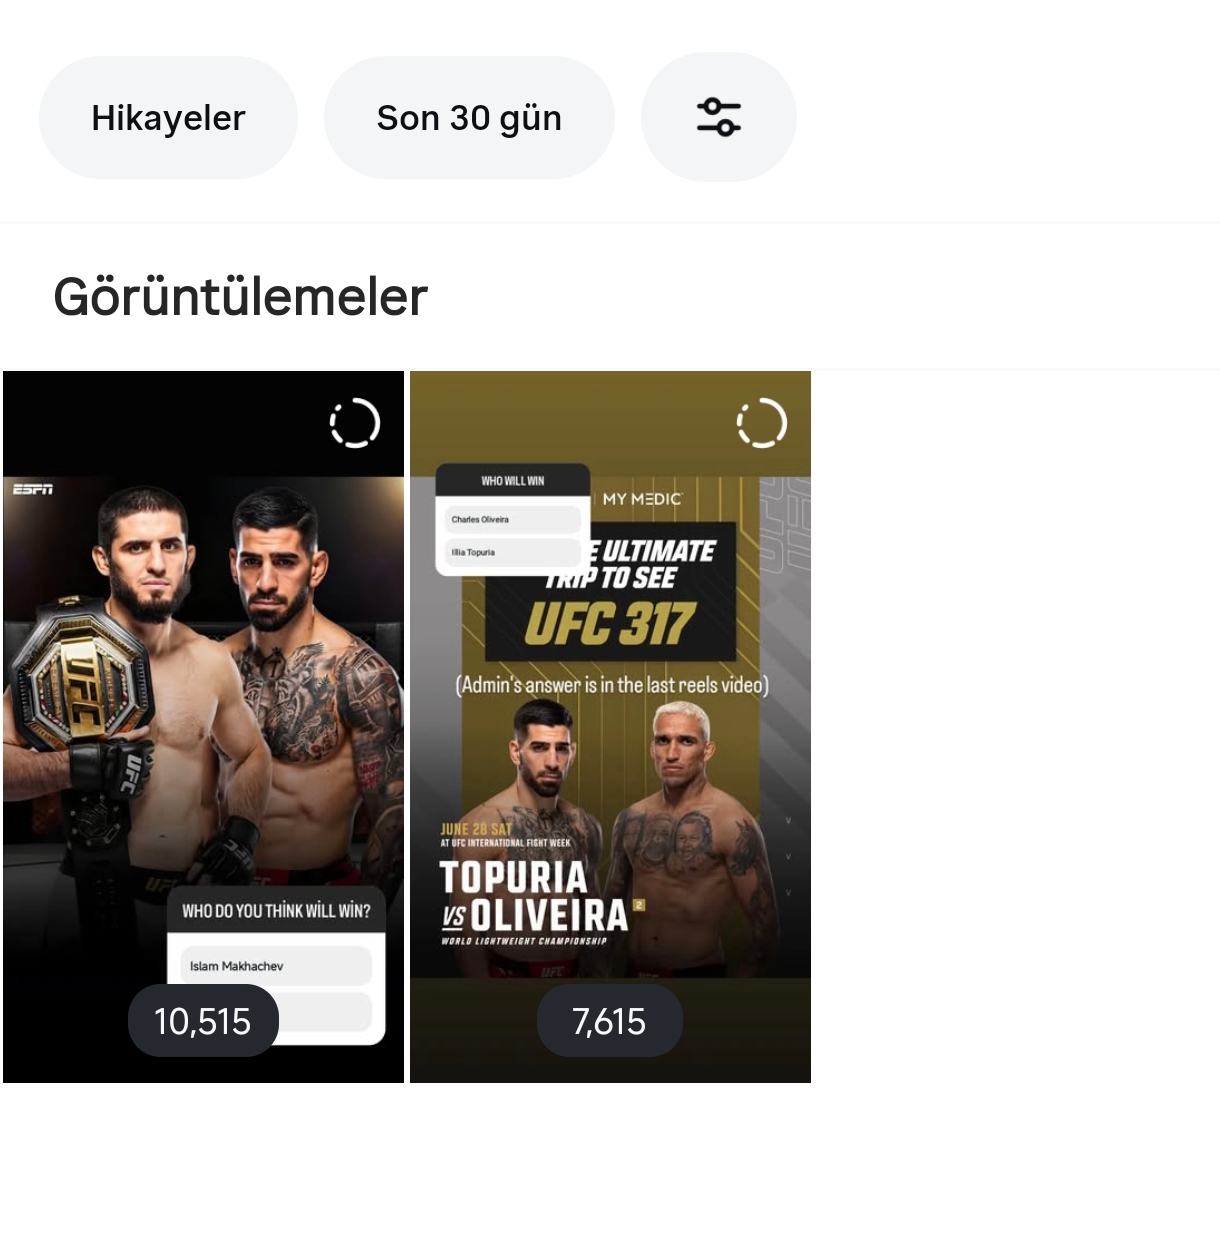This screenshot has height=1248, width=1220.
Task: Click the MY MEDIC logo on second story
Action: [642, 498]
